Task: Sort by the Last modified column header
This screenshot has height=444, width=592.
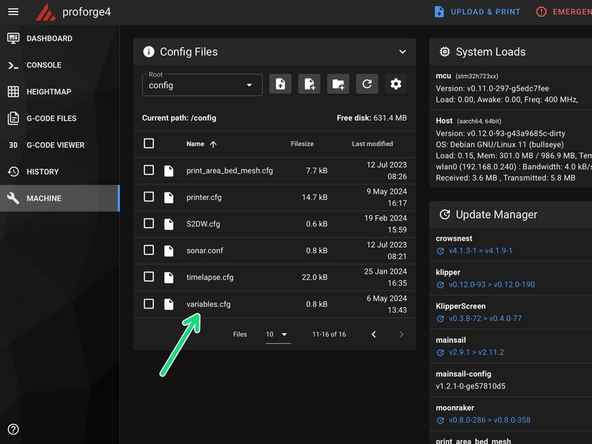Action: tap(372, 144)
